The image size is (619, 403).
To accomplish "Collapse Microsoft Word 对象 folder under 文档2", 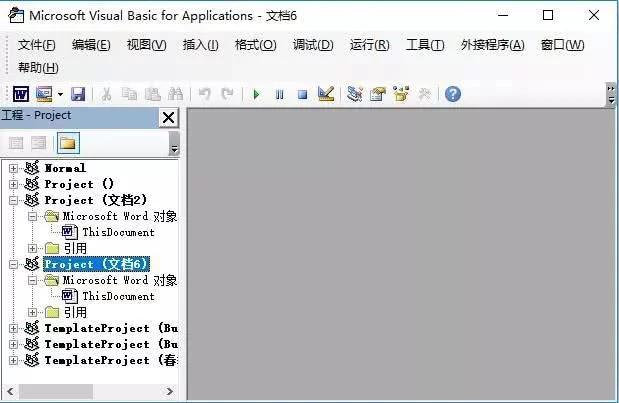I will [32, 216].
